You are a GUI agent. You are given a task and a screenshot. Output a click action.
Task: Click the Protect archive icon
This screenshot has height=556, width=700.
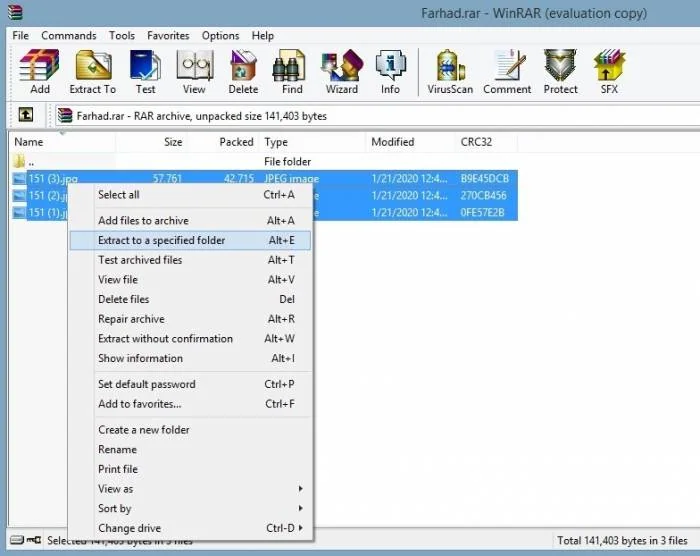560,71
